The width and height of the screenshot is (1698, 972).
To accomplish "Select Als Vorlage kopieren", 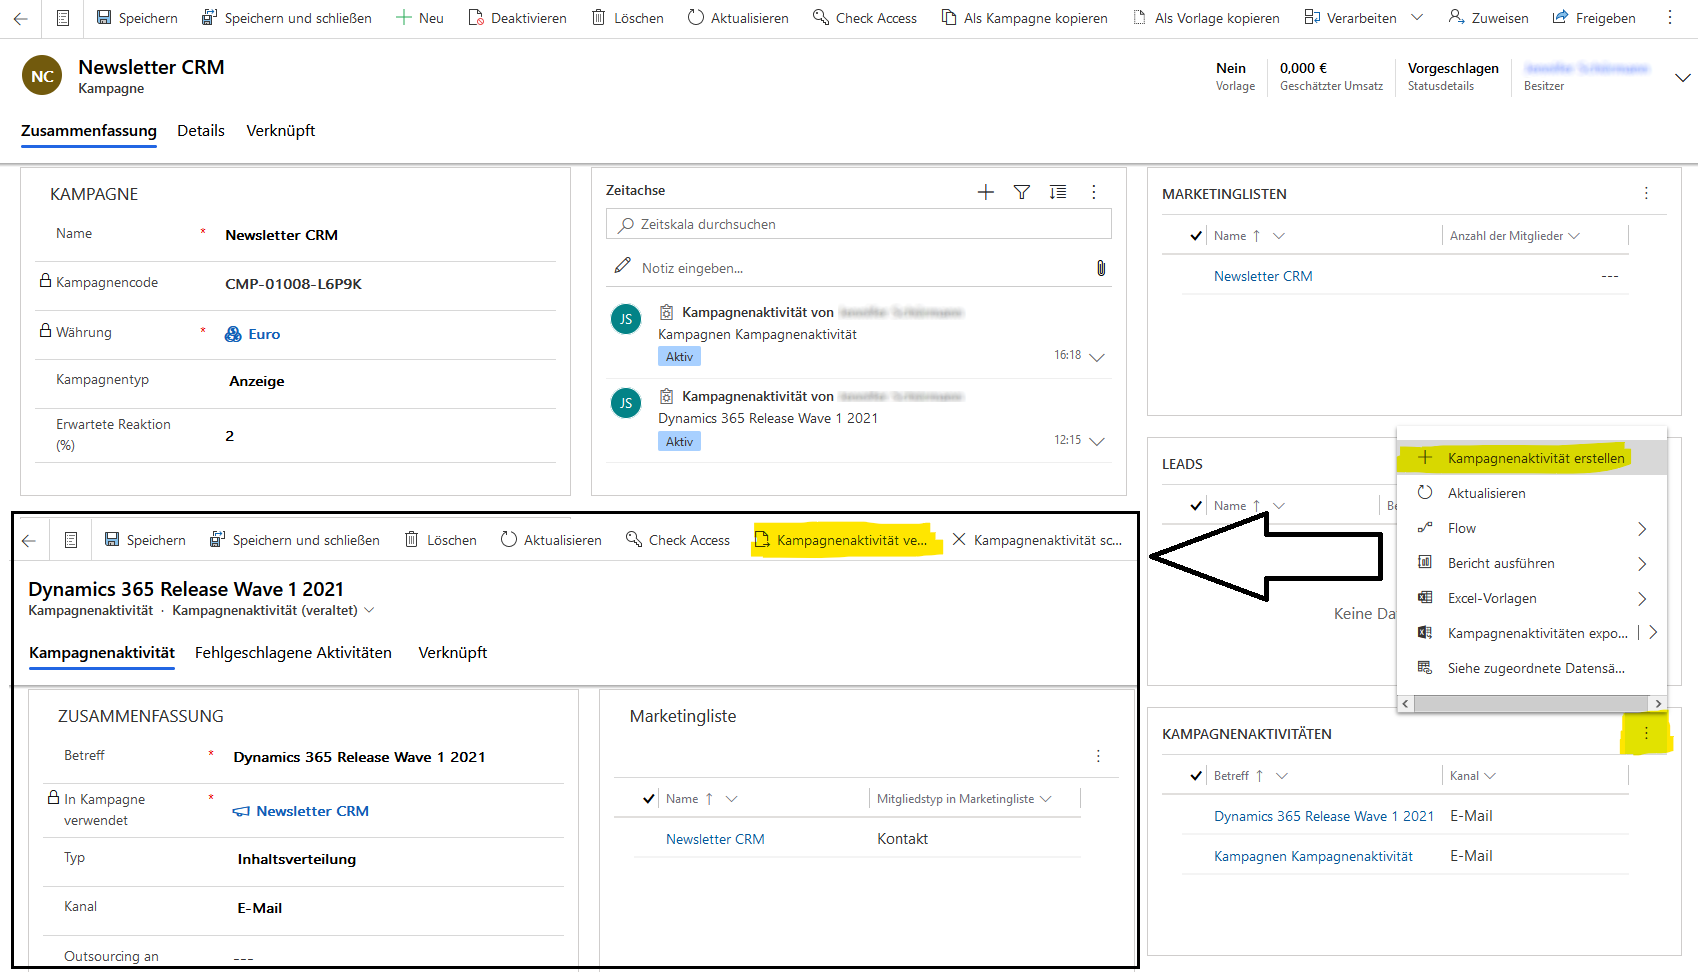I will click(1206, 18).
